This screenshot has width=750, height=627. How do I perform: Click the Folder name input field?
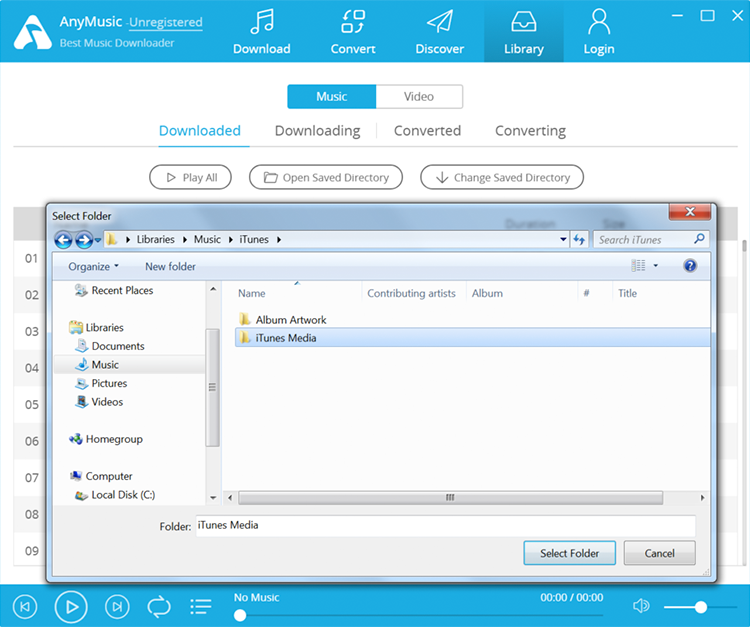[445, 526]
